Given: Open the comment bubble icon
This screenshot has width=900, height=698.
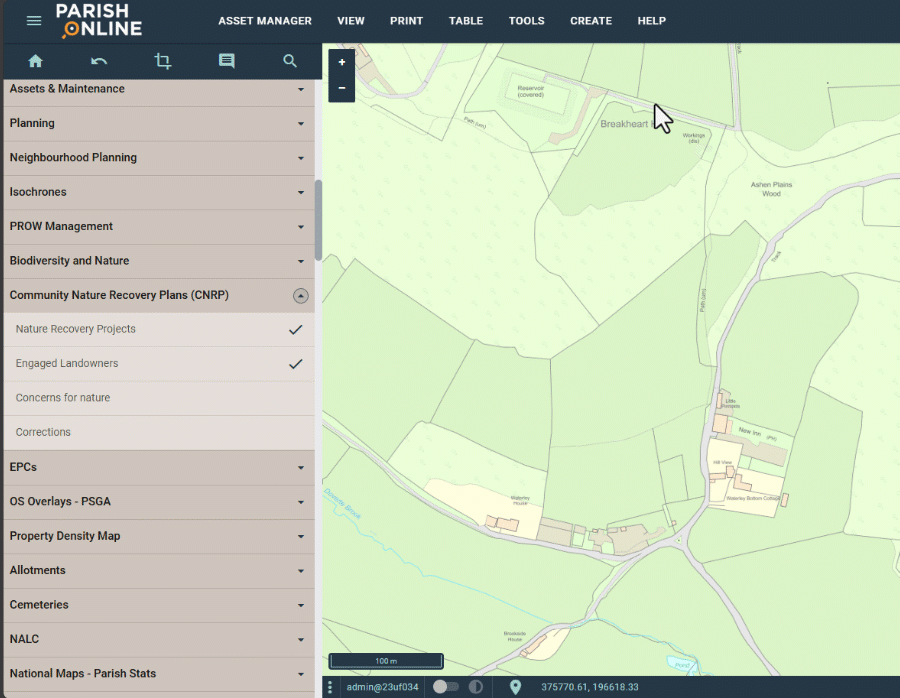Looking at the screenshot, I should (227, 62).
